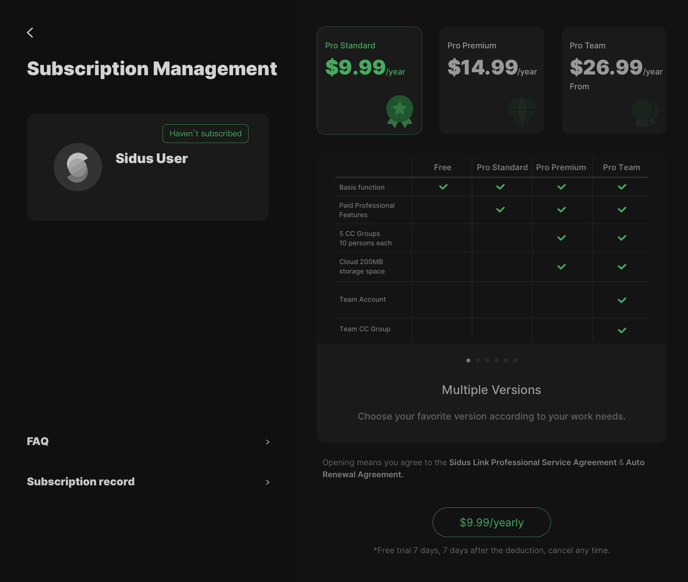The width and height of the screenshot is (688, 582).
Task: Click the Multiple Versions heading
Action: [491, 390]
